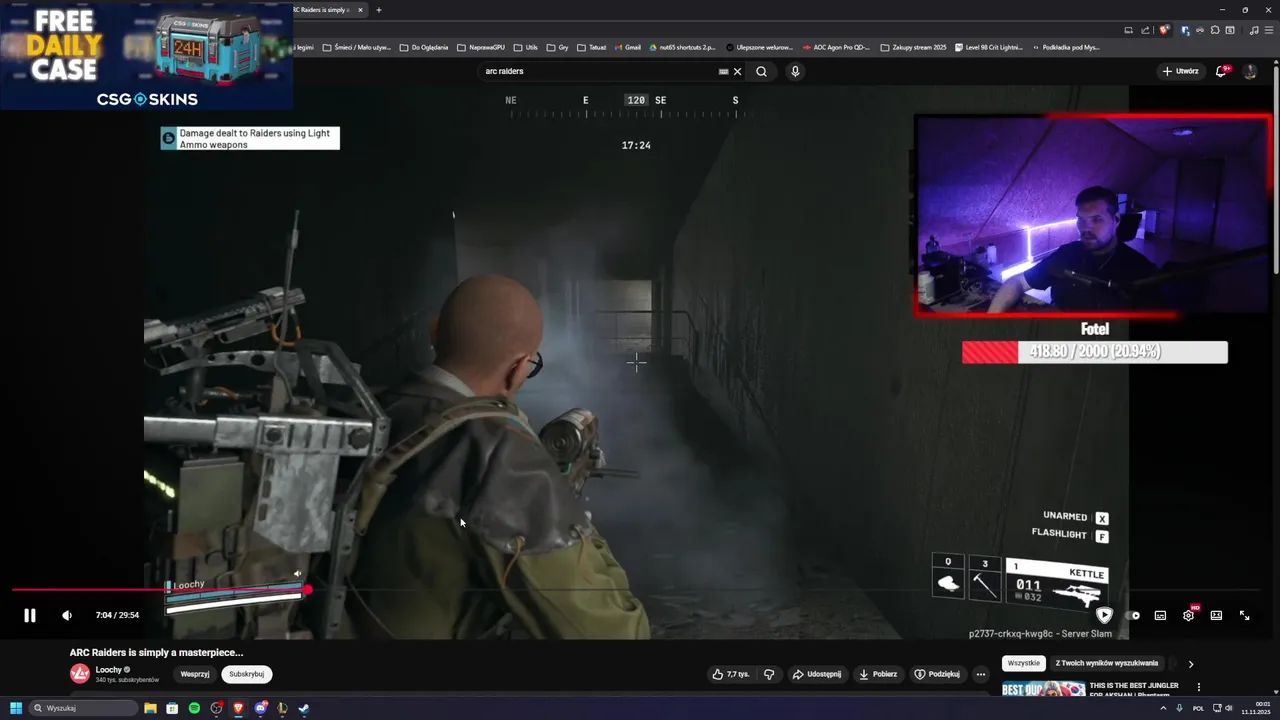Click the Subskrybuj button
The image size is (1280, 720).
[x=246, y=674]
